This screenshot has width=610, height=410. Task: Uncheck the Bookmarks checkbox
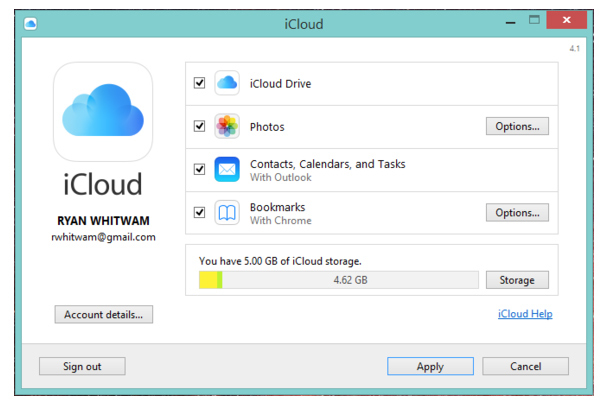pyautogui.click(x=199, y=212)
